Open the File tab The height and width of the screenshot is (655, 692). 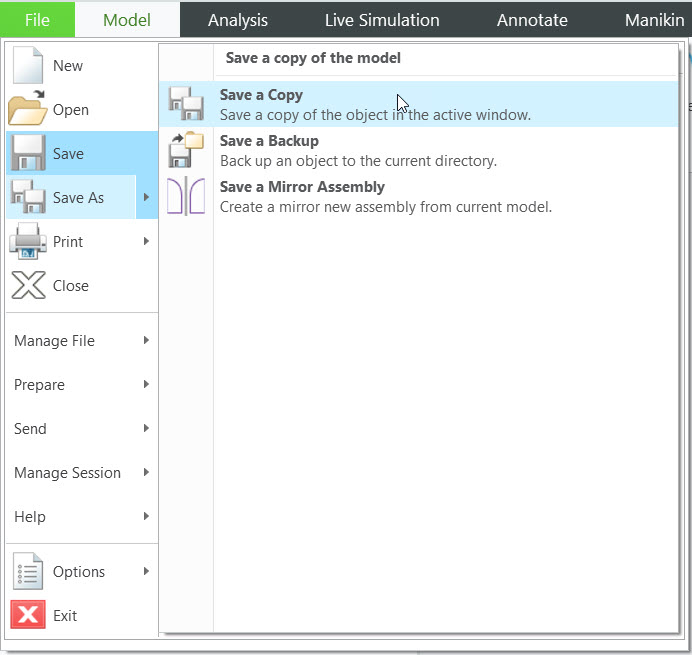pyautogui.click(x=37, y=20)
